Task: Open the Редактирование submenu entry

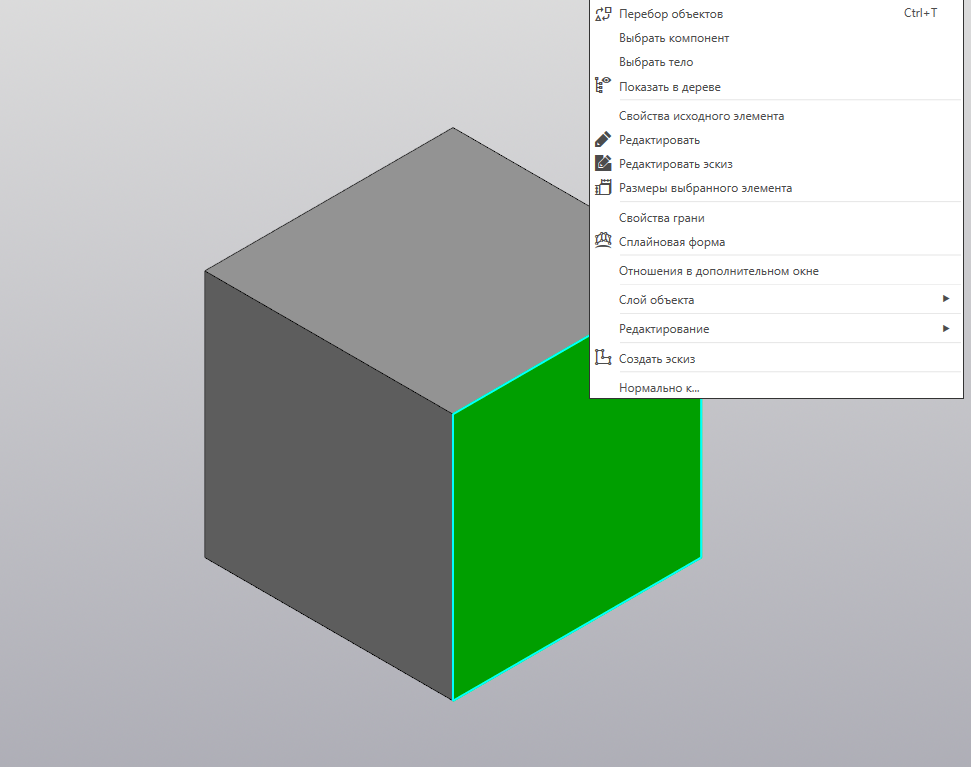Action: pyautogui.click(x=776, y=329)
